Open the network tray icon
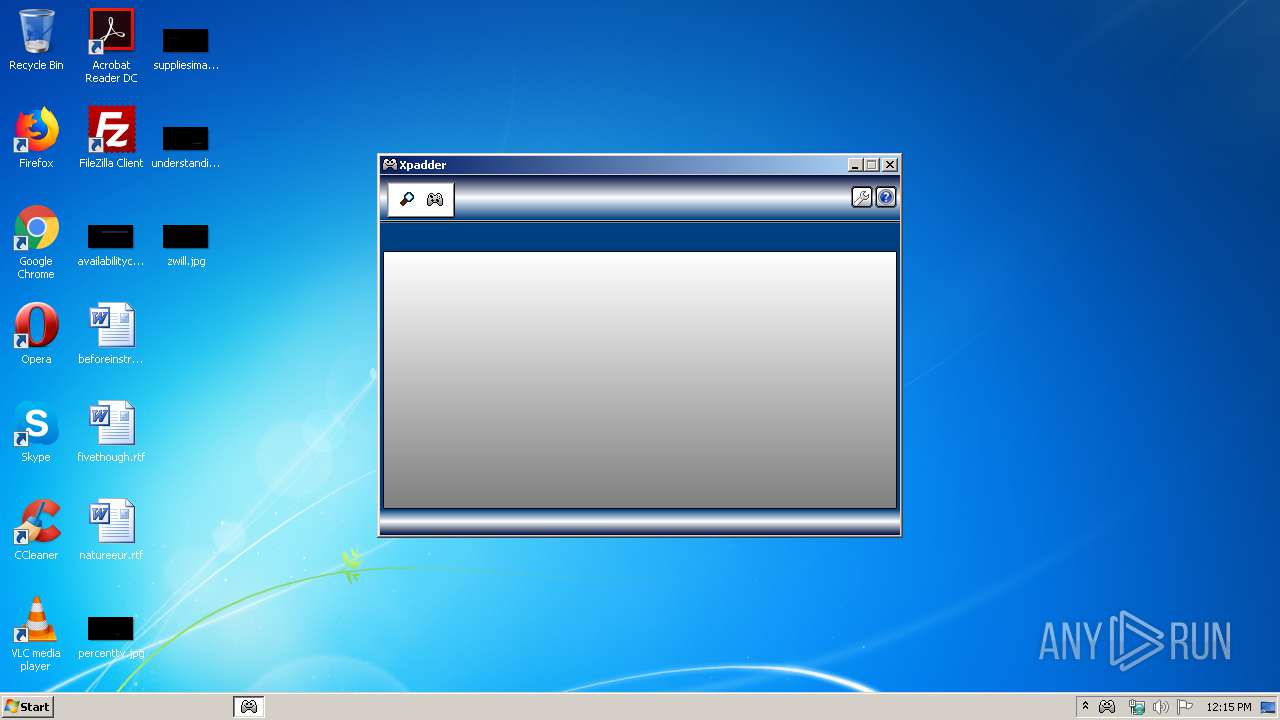The width and height of the screenshot is (1280, 720). (1136, 706)
